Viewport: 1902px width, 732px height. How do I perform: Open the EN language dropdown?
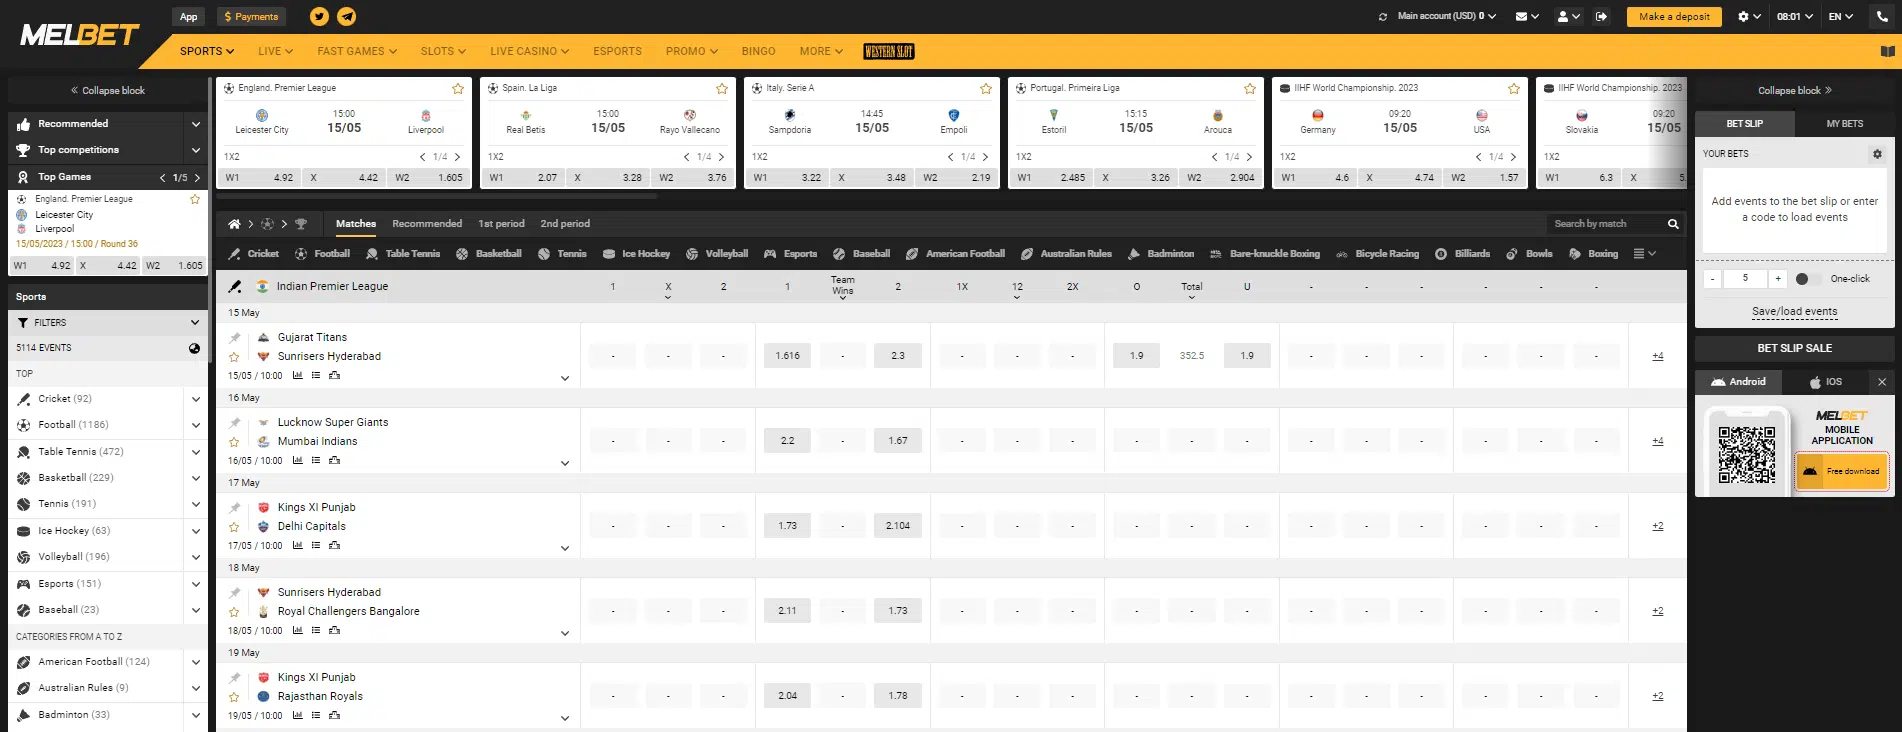pos(1841,17)
